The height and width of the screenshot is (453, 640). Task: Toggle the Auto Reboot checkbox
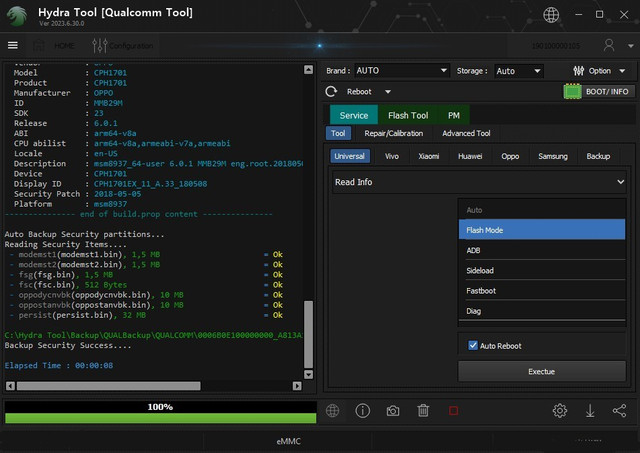473,345
